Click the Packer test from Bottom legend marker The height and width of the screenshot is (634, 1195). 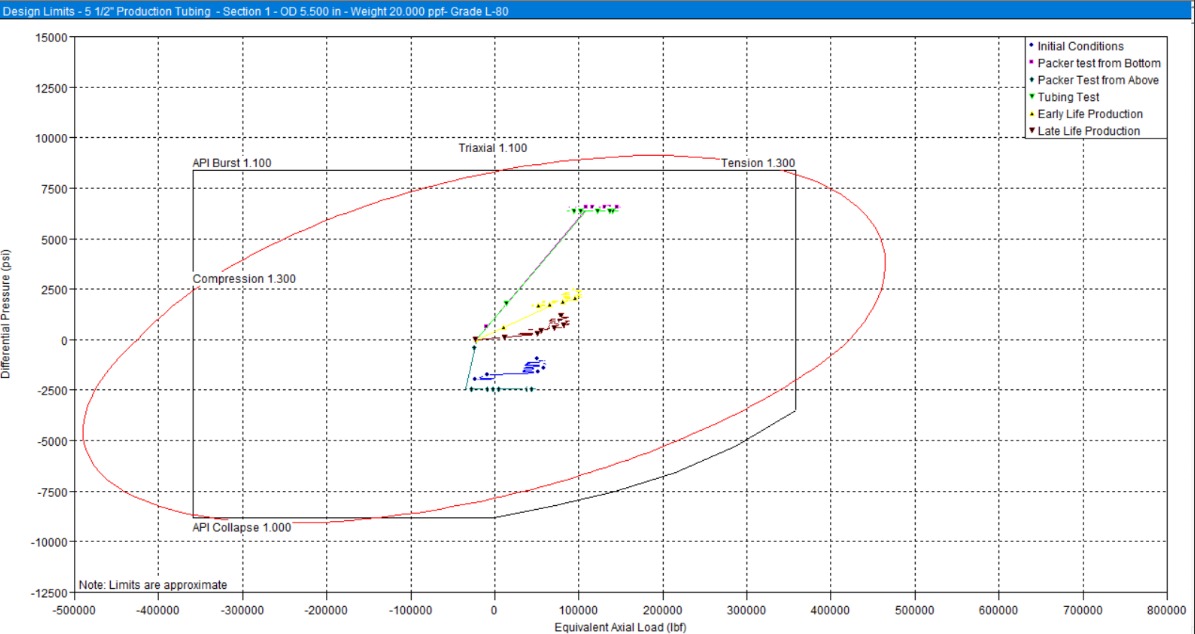click(x=1030, y=62)
